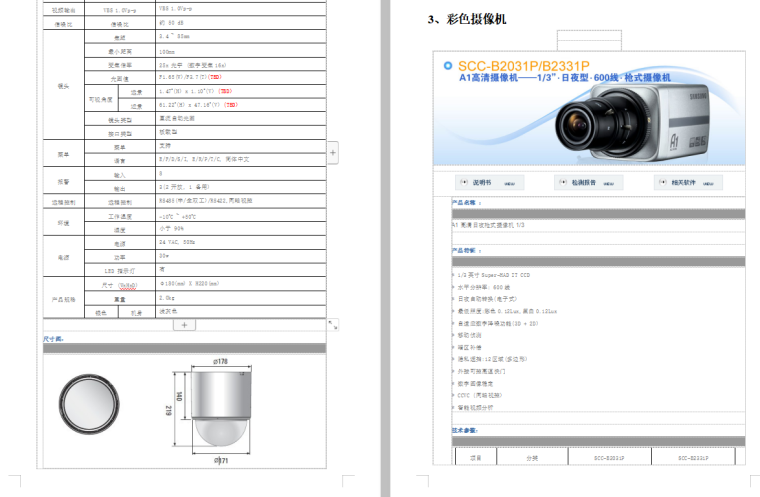Click the 相关软件 icon in the product banner
The height and width of the screenshot is (497, 760).
click(x=683, y=183)
